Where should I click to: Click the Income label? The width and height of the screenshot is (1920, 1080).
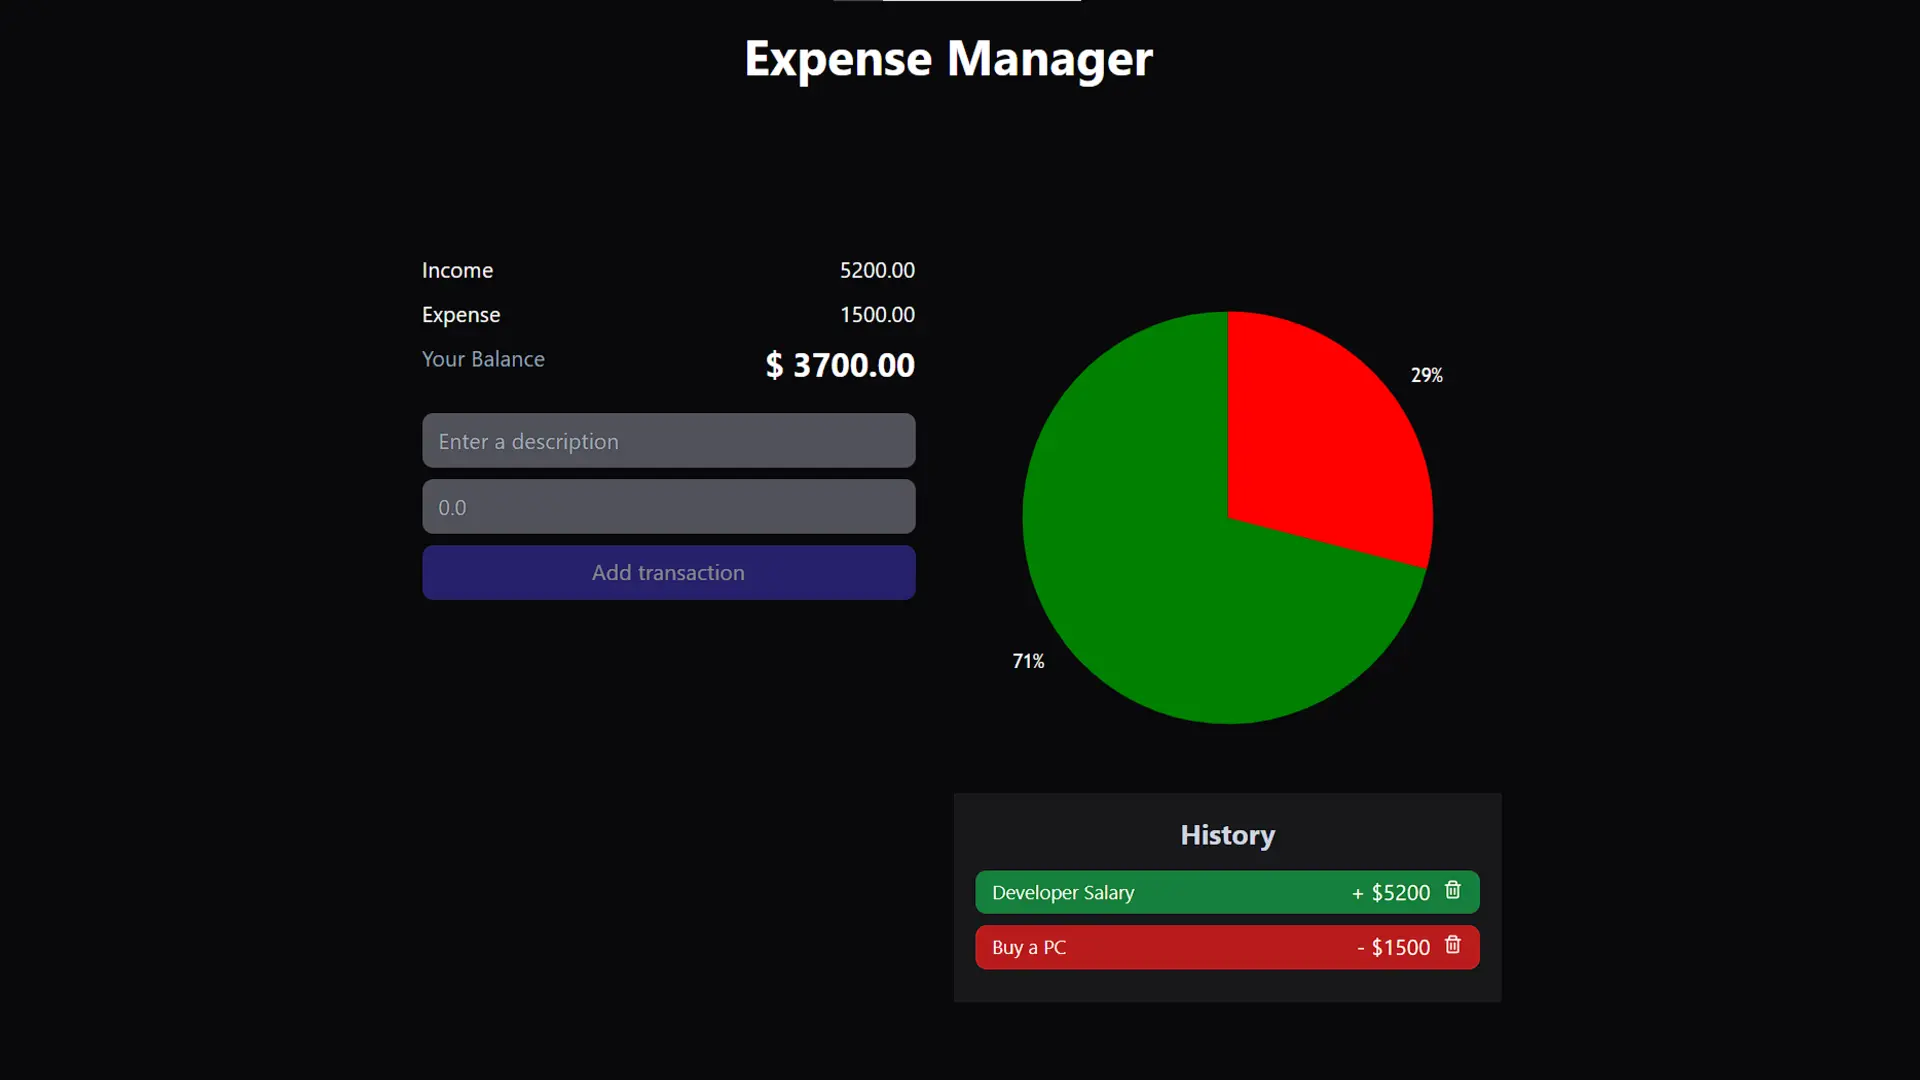pyautogui.click(x=457, y=270)
